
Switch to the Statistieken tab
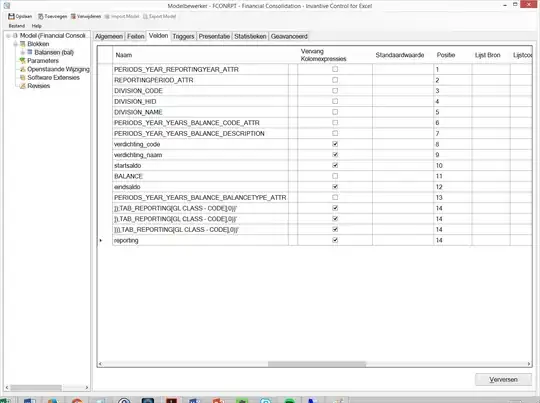click(250, 36)
